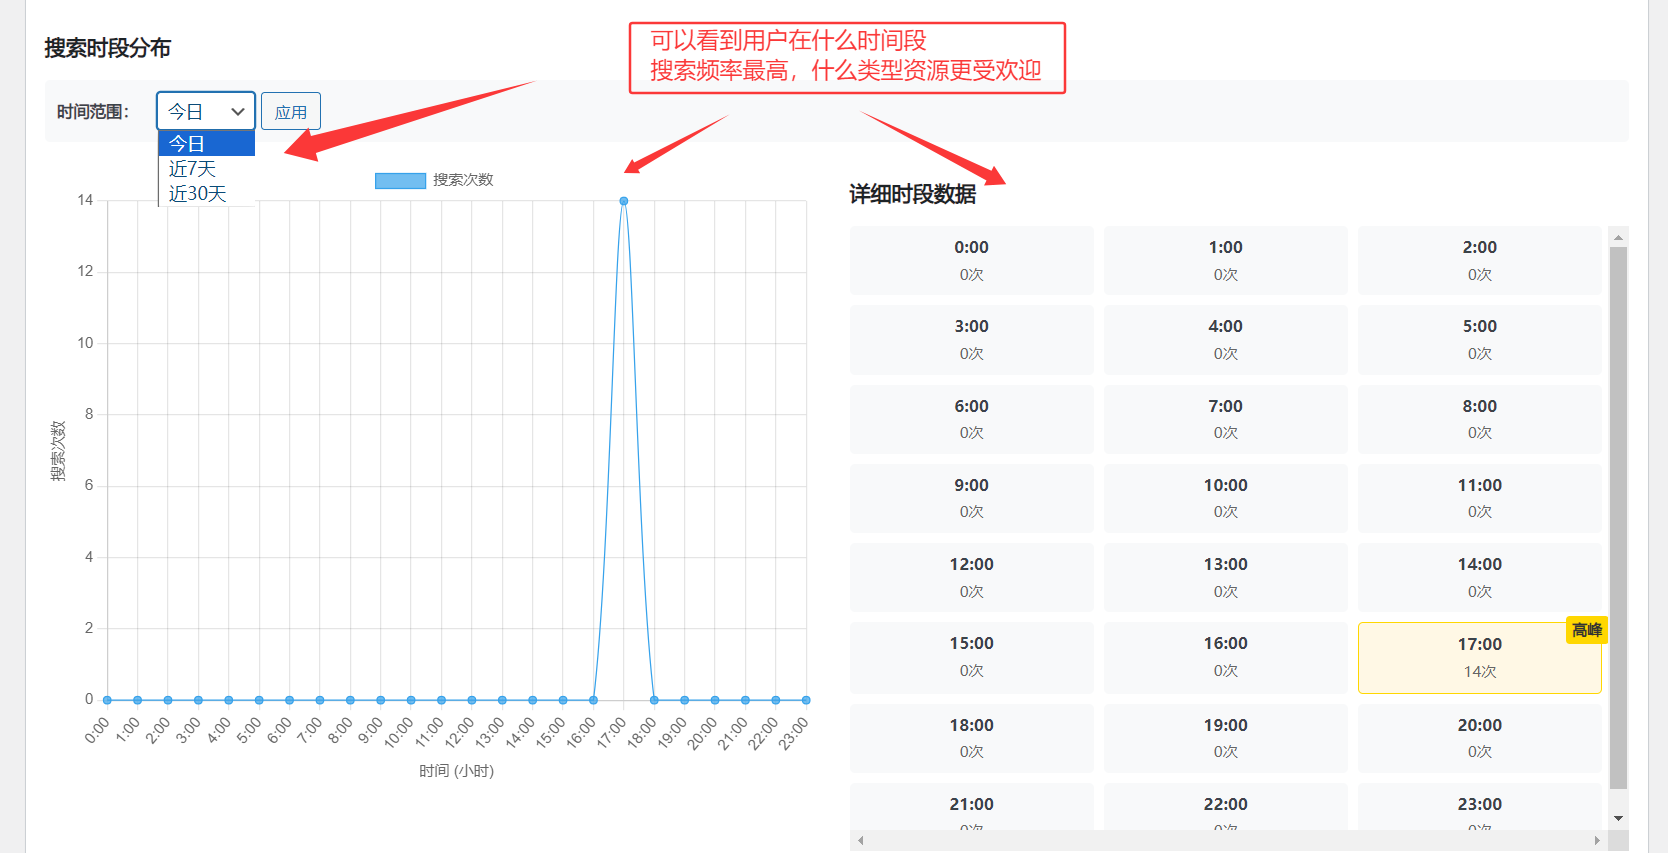Click scroll up arrow of details panel
1668x853 pixels.
click(x=1618, y=237)
